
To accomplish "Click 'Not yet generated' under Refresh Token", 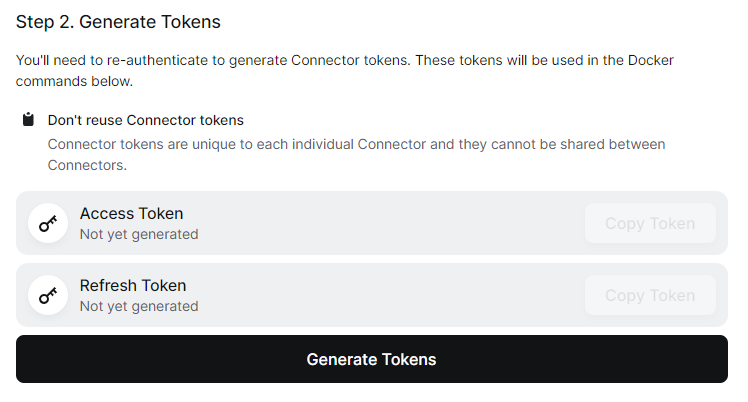I will [139, 307].
